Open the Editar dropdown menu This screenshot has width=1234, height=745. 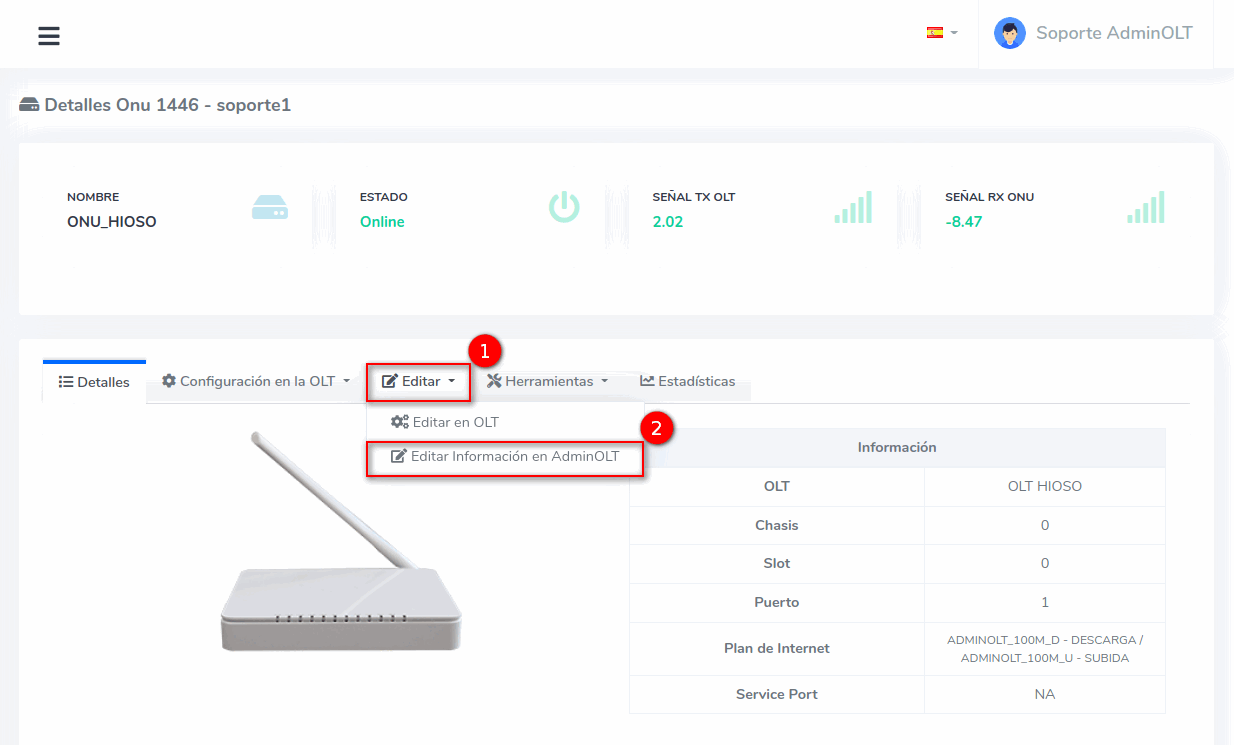[x=419, y=381]
